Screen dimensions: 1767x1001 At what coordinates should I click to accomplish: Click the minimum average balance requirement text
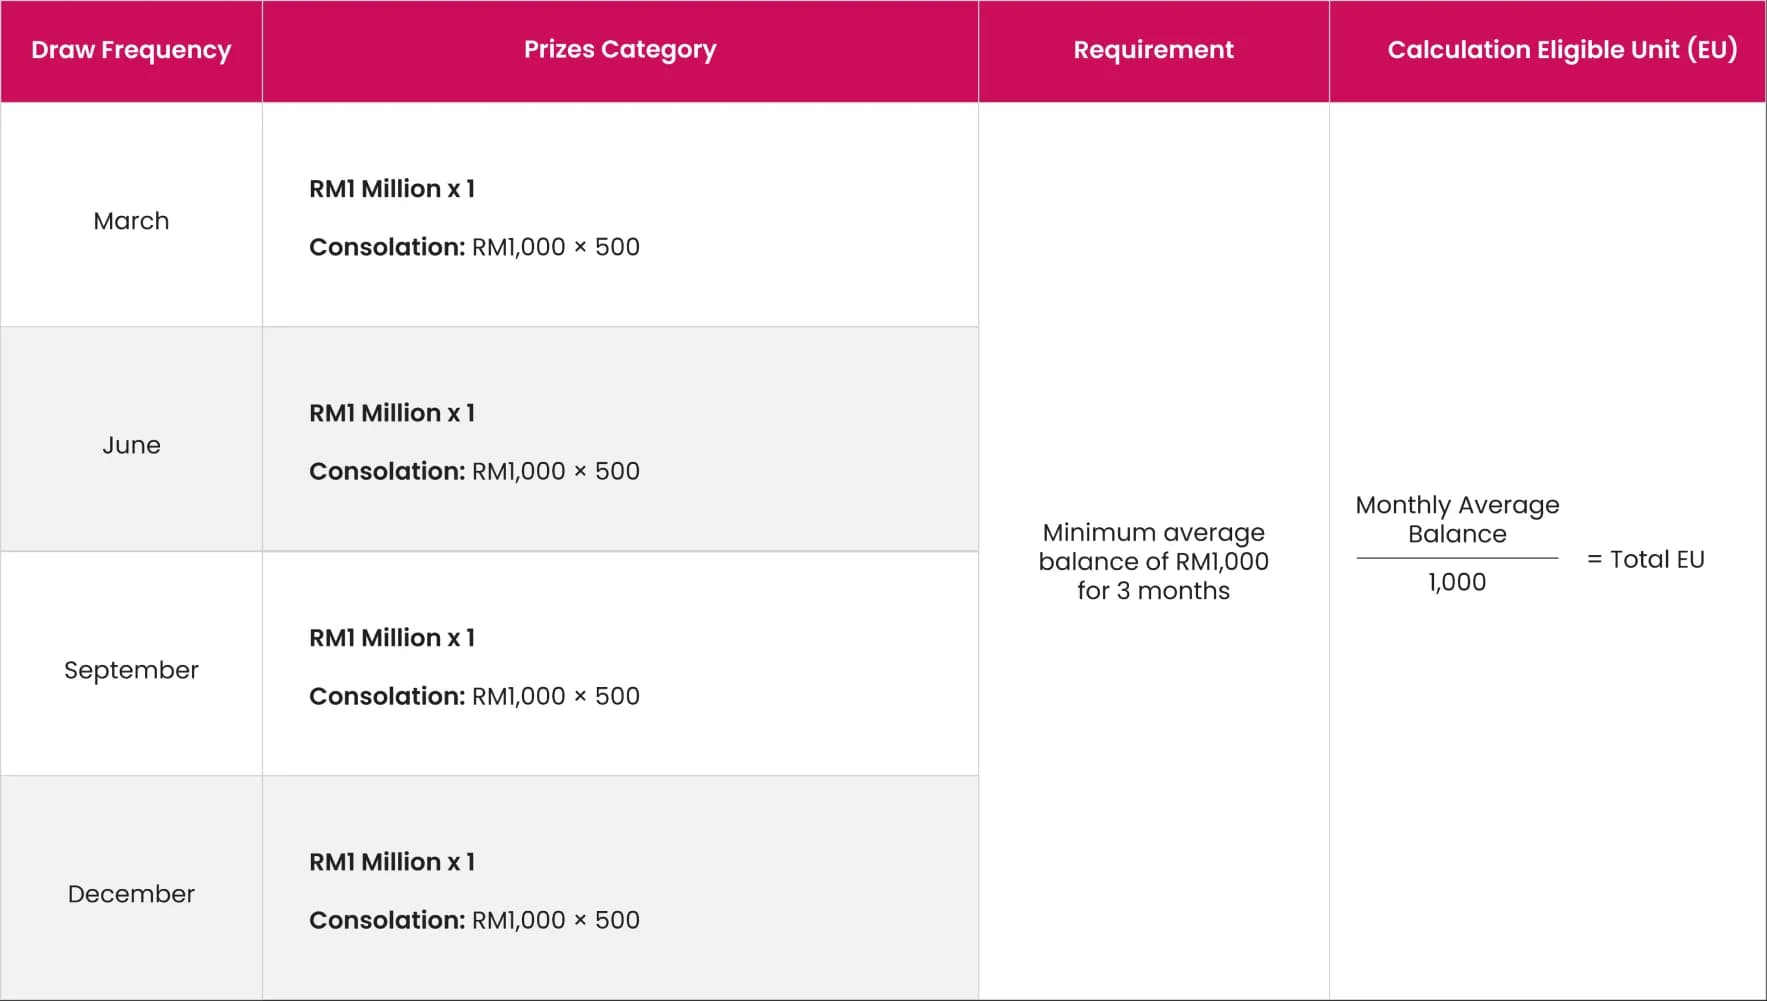pyautogui.click(x=1153, y=562)
